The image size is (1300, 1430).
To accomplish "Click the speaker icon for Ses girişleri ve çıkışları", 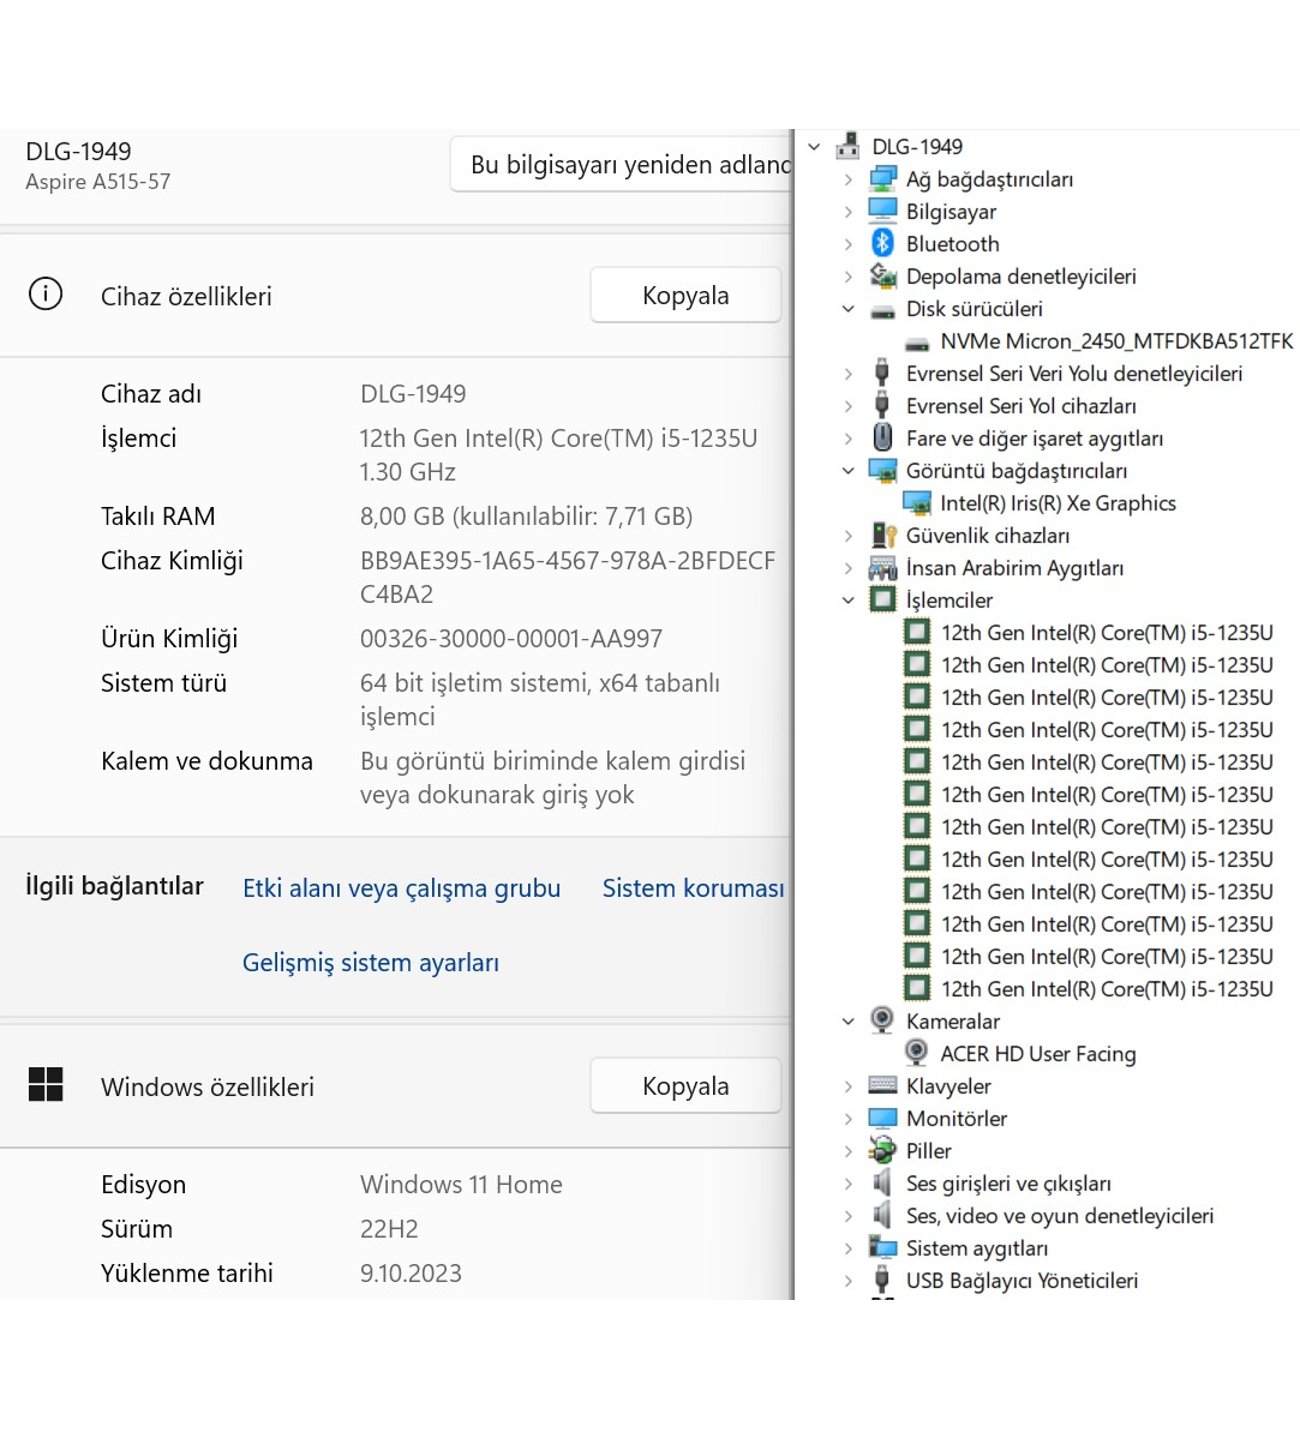I will click(x=882, y=1183).
